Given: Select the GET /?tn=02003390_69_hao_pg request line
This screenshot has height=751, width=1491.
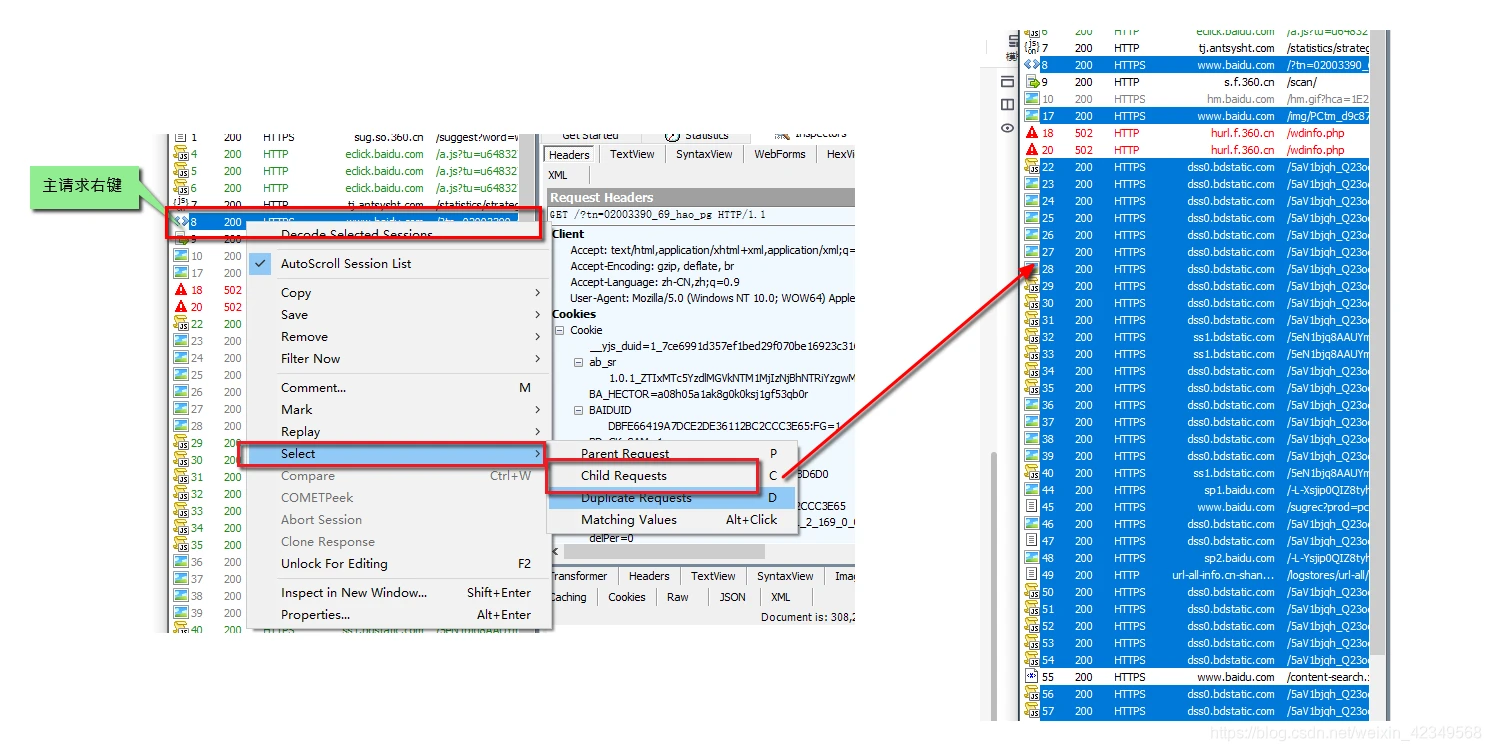Looking at the screenshot, I should [x=657, y=215].
